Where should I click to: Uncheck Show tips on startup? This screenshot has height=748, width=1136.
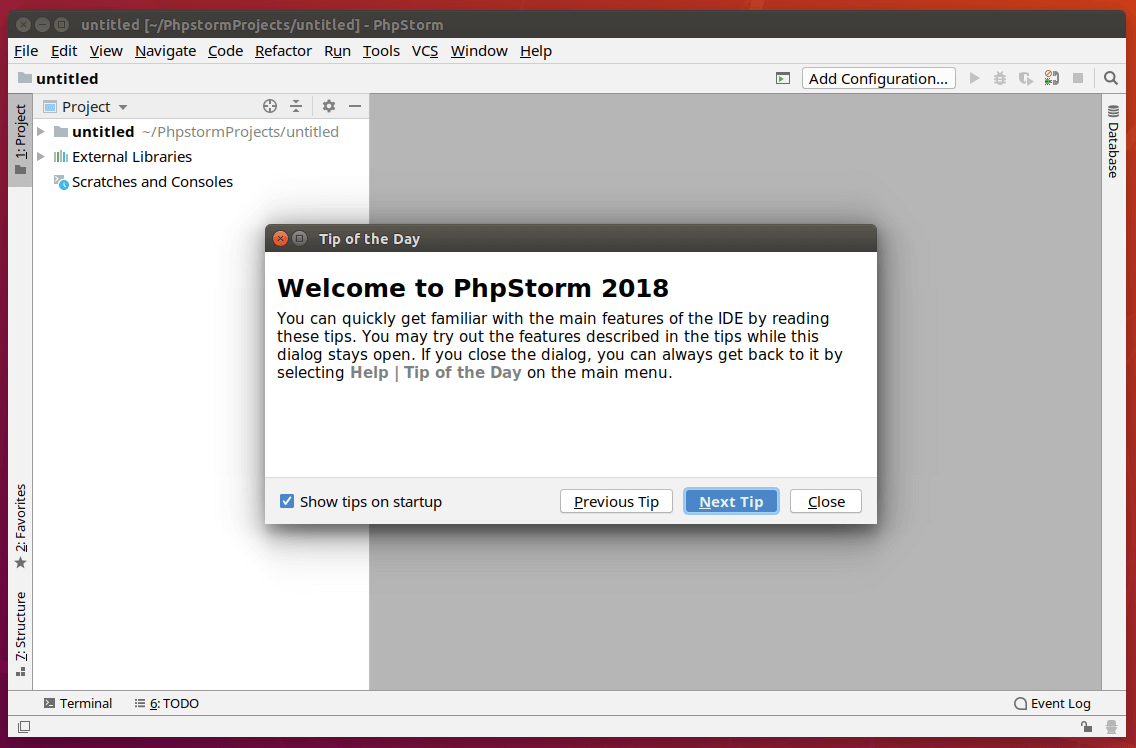click(x=287, y=502)
